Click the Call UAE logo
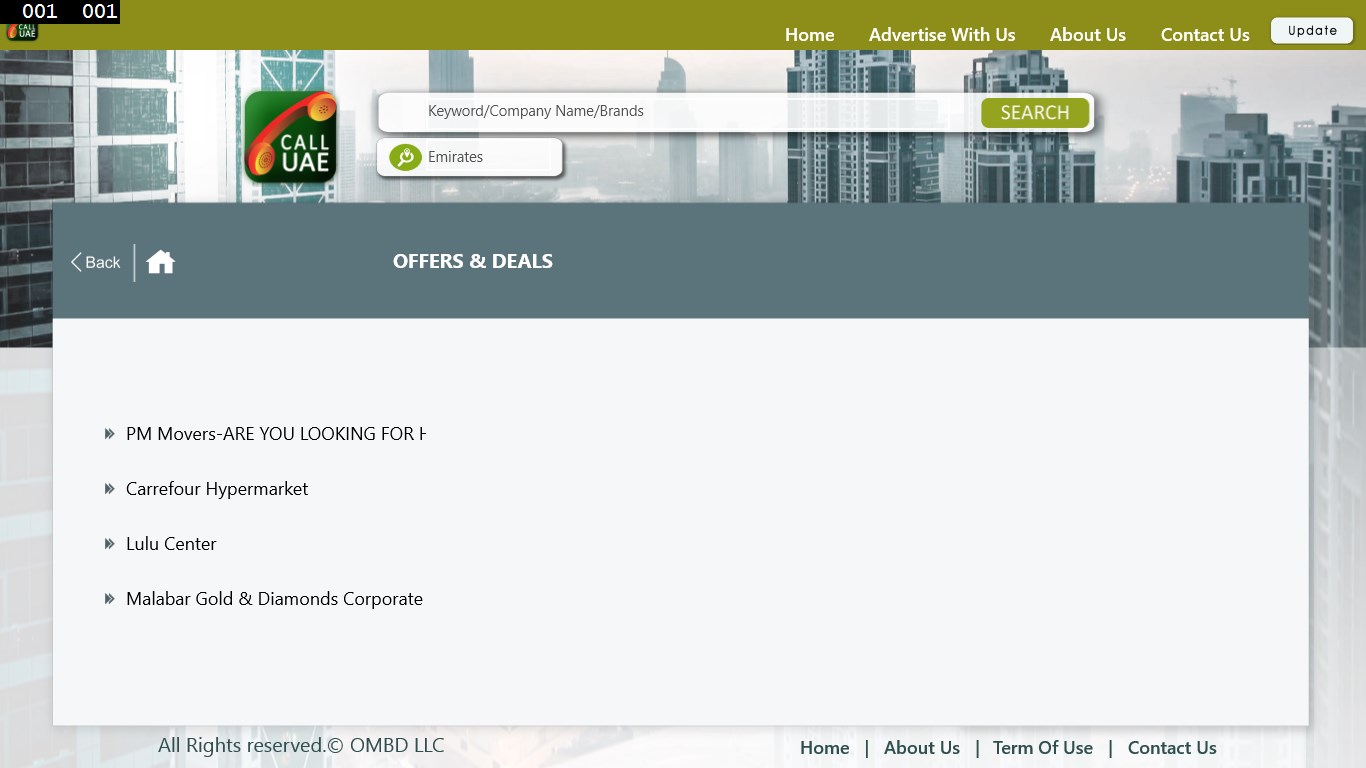Image resolution: width=1366 pixels, height=768 pixels. tap(290, 137)
